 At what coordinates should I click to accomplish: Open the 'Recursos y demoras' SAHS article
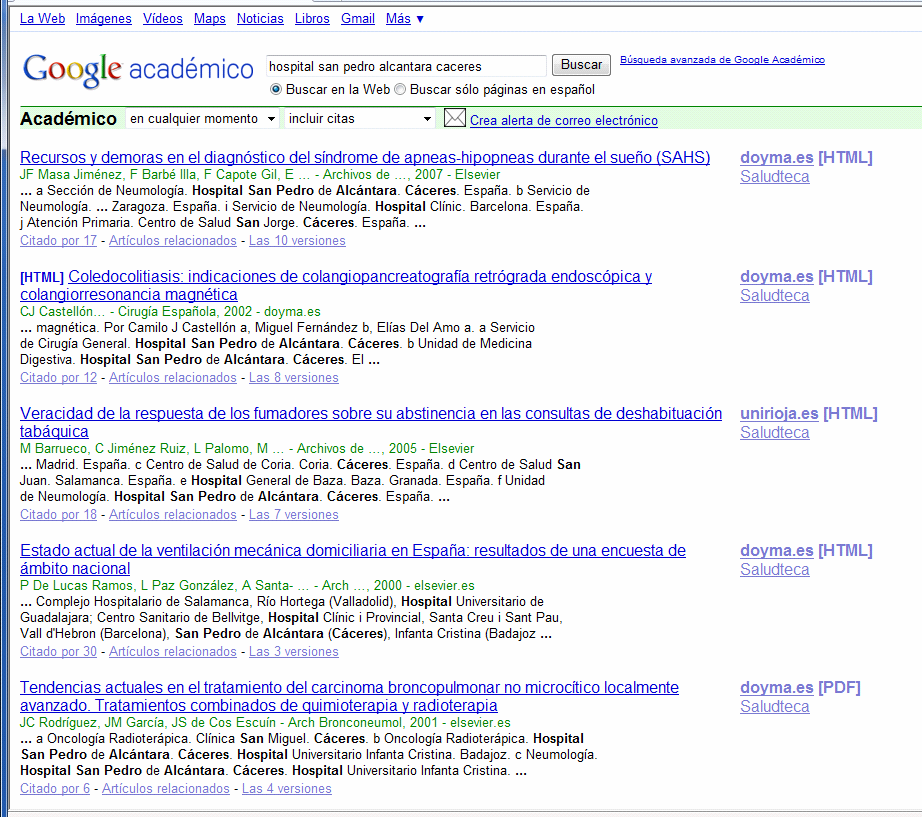coord(365,157)
